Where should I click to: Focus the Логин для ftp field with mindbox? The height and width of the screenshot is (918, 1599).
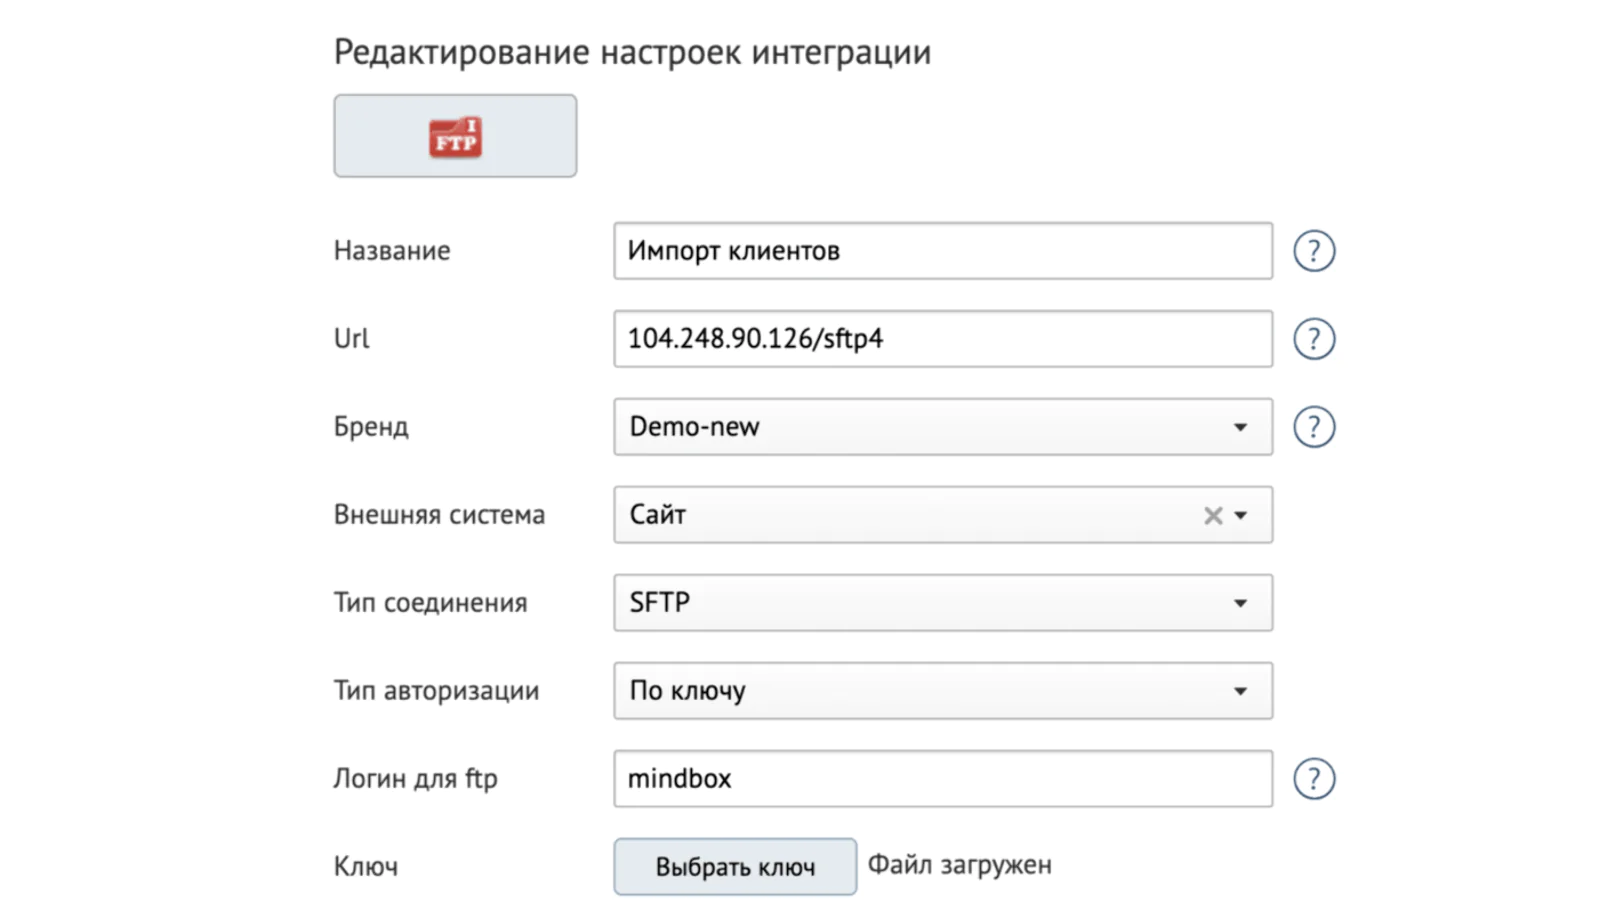(943, 779)
